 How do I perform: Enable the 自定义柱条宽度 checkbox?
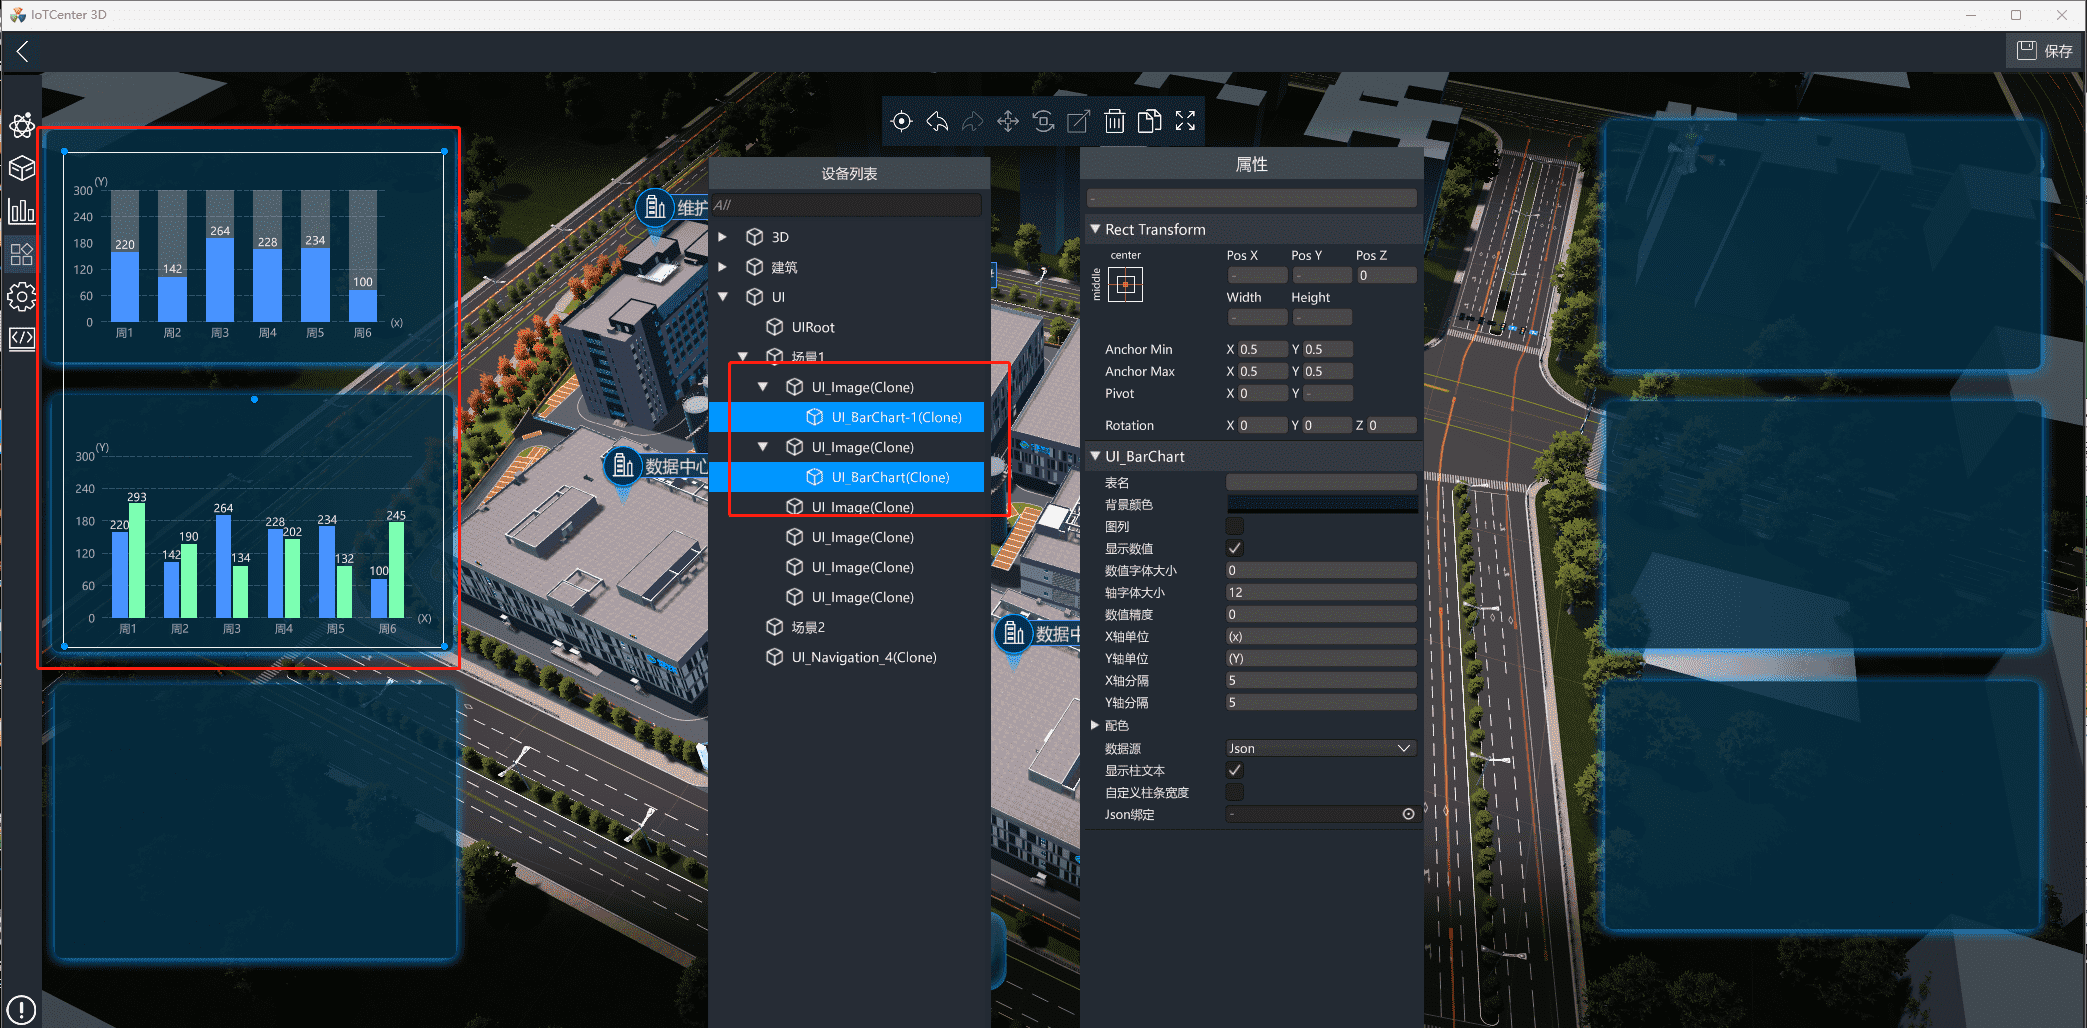tap(1235, 792)
